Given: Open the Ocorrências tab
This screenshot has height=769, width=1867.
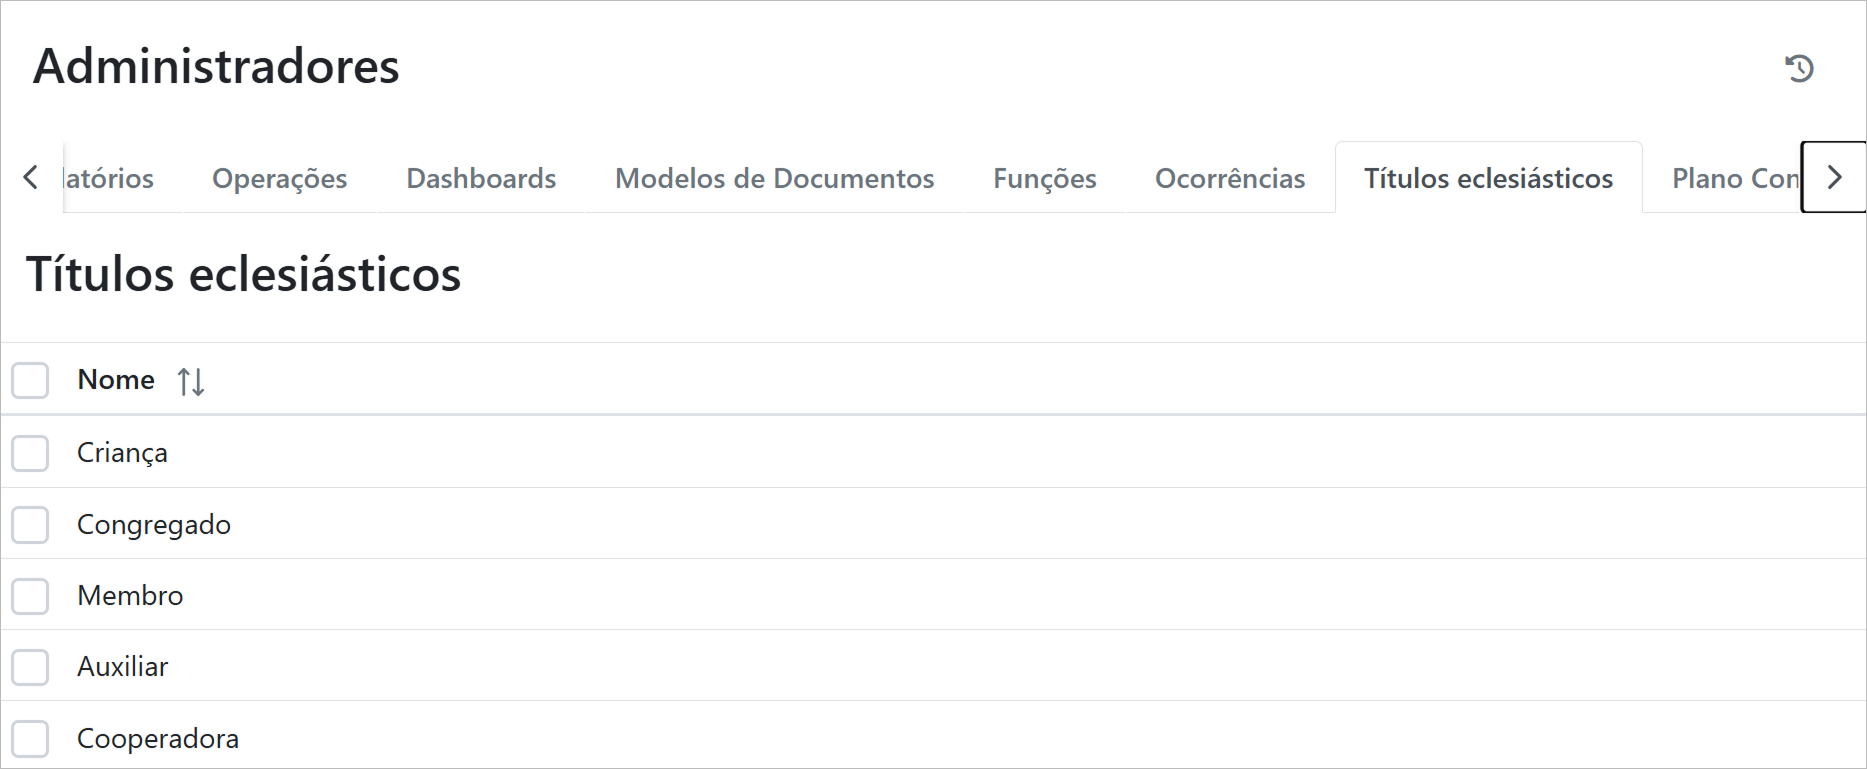Looking at the screenshot, I should pos(1230,178).
